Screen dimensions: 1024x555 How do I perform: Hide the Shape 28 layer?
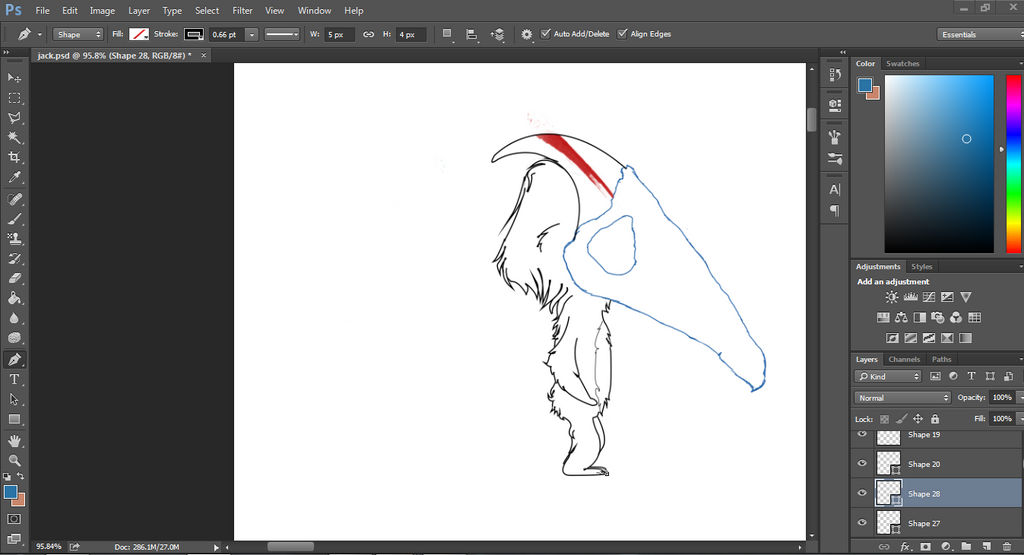(x=862, y=493)
